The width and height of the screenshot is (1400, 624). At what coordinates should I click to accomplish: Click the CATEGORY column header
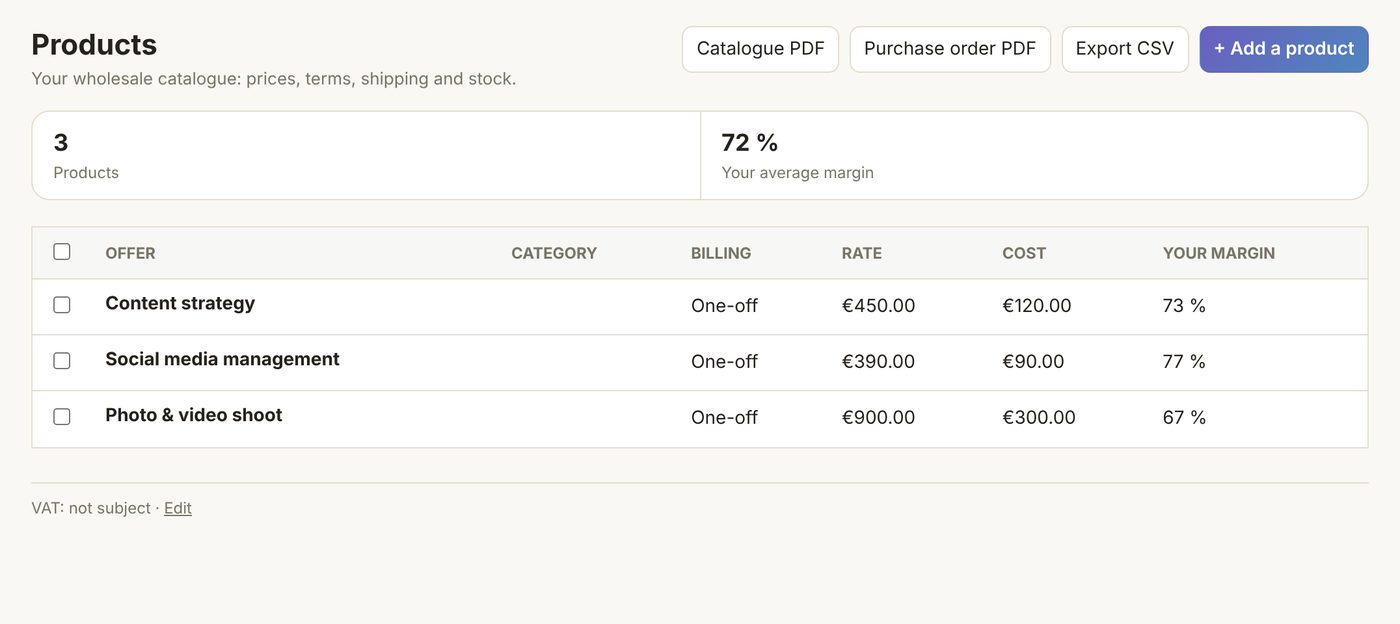(x=554, y=253)
